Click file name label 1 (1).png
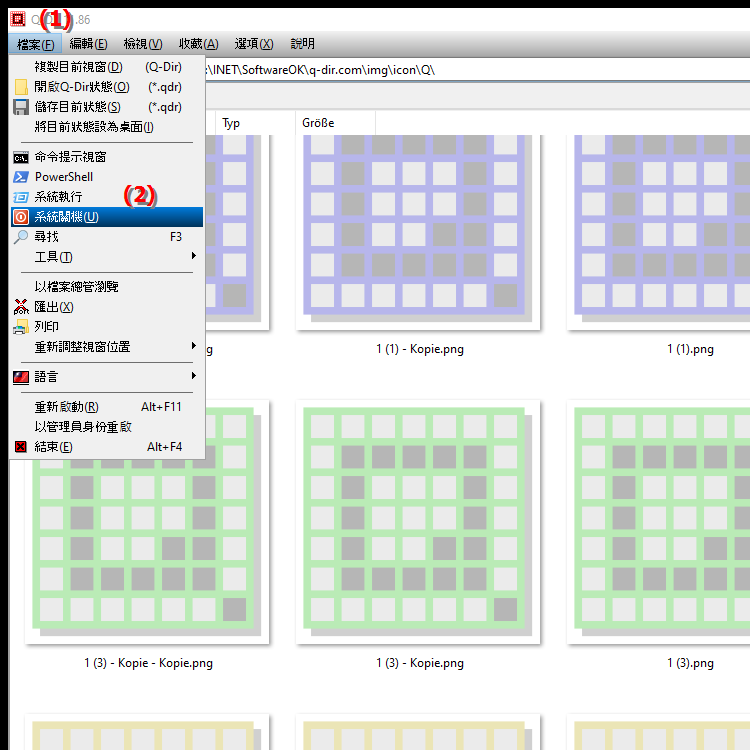Screen dimensions: 750x750 690,349
